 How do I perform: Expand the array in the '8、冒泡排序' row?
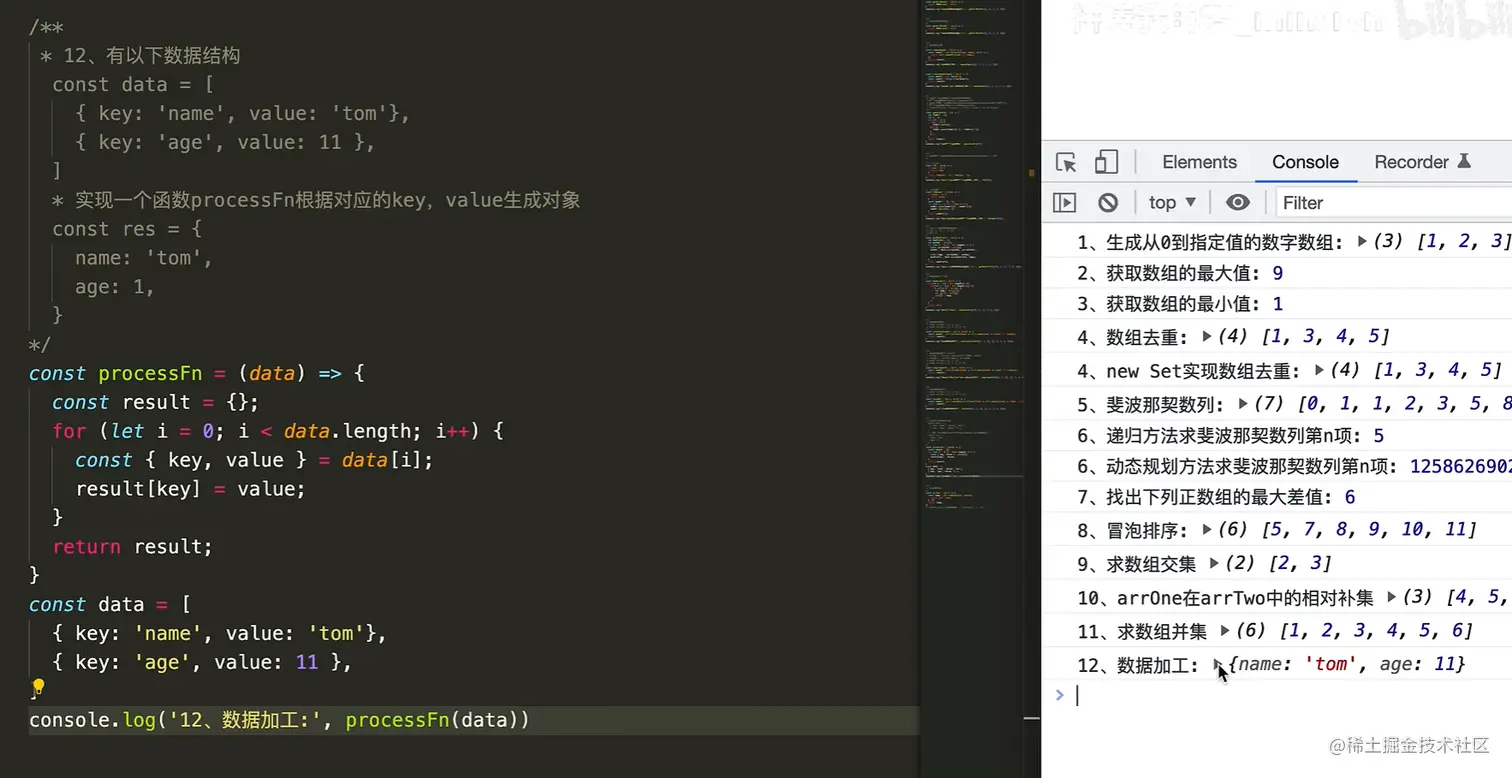pos(1207,530)
